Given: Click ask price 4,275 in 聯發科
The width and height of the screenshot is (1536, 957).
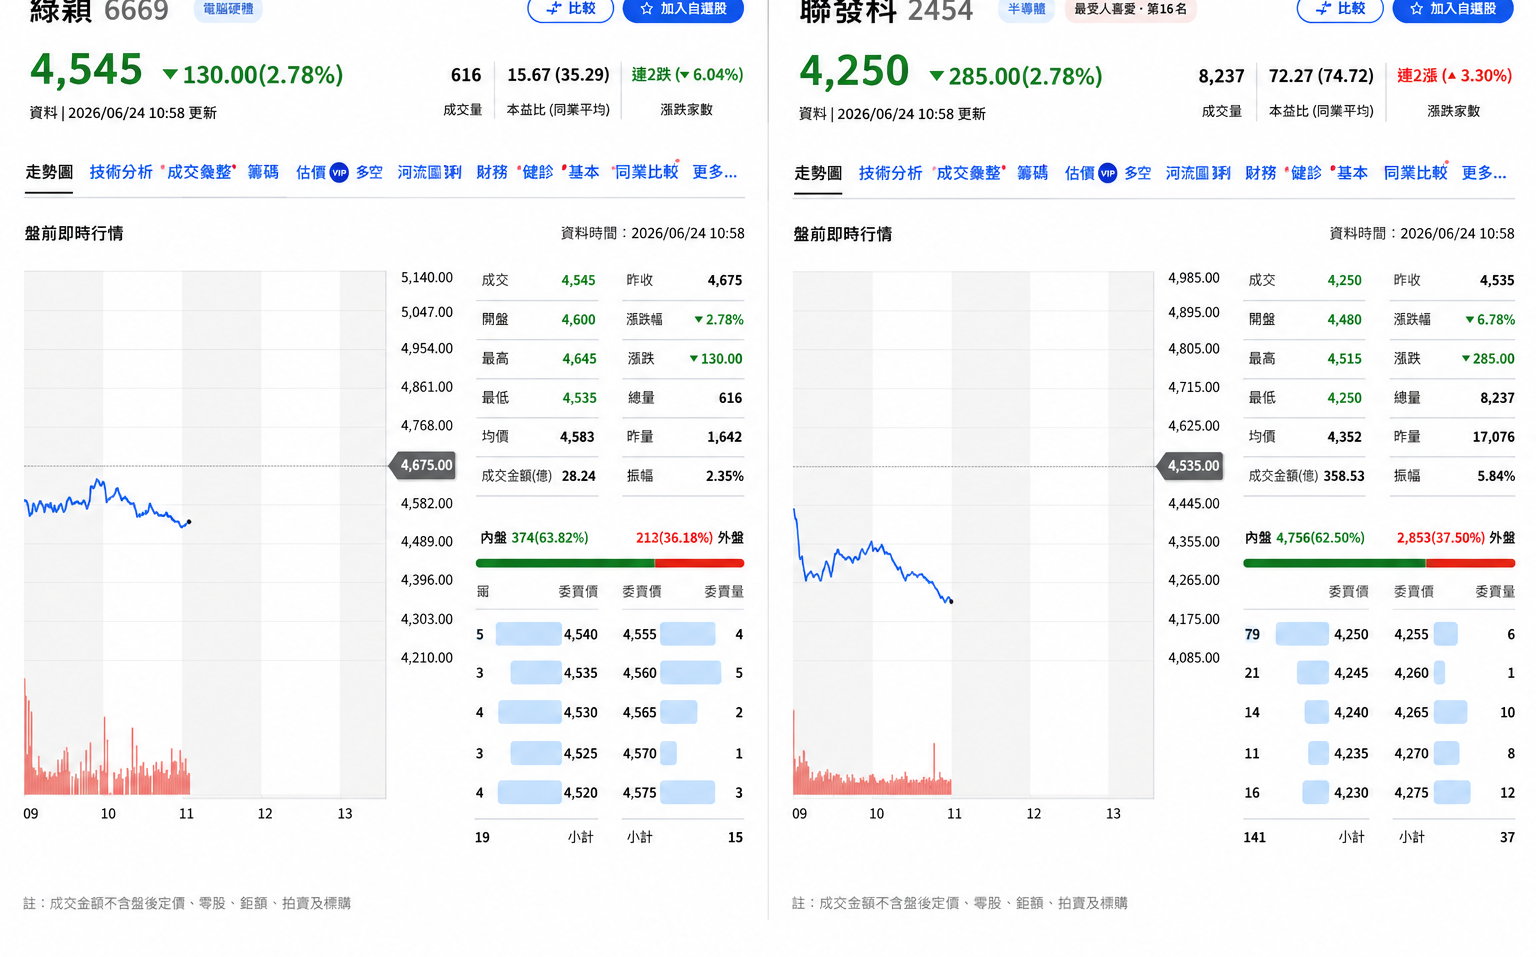Looking at the screenshot, I should point(1412,793).
